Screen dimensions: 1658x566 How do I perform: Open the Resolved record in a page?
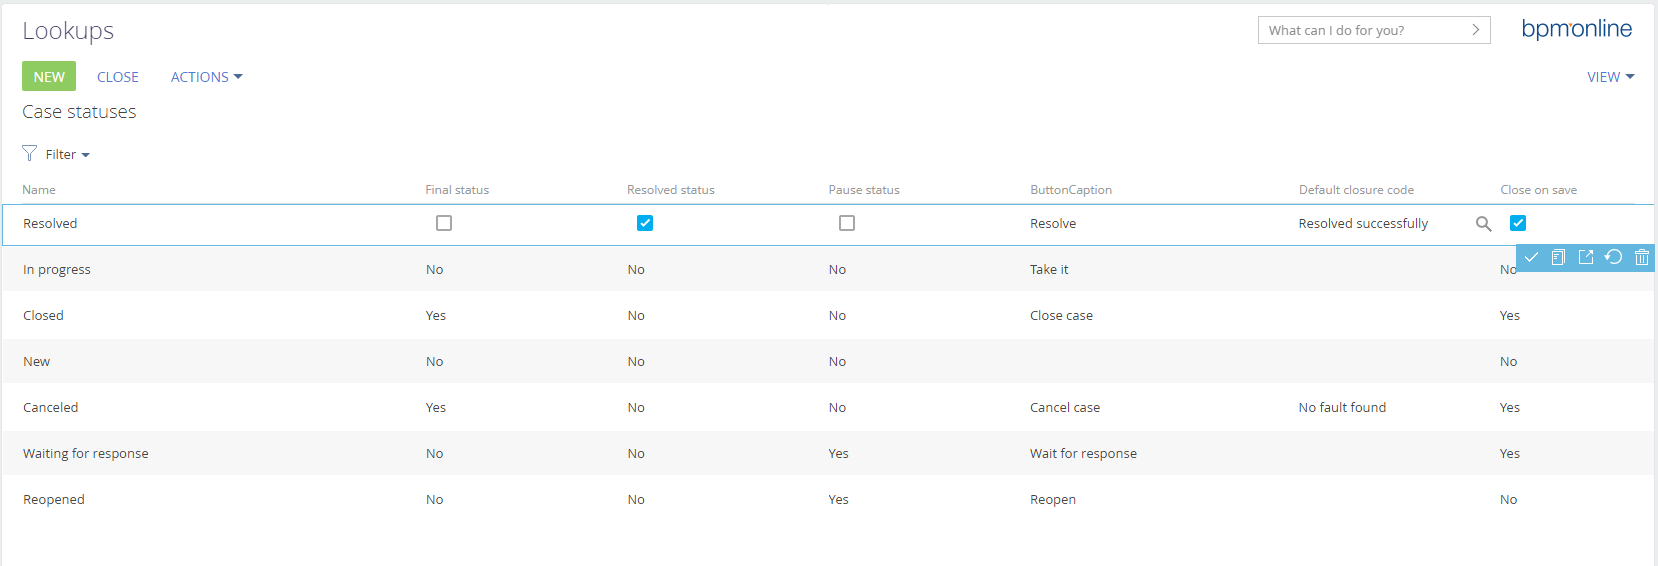point(1586,257)
